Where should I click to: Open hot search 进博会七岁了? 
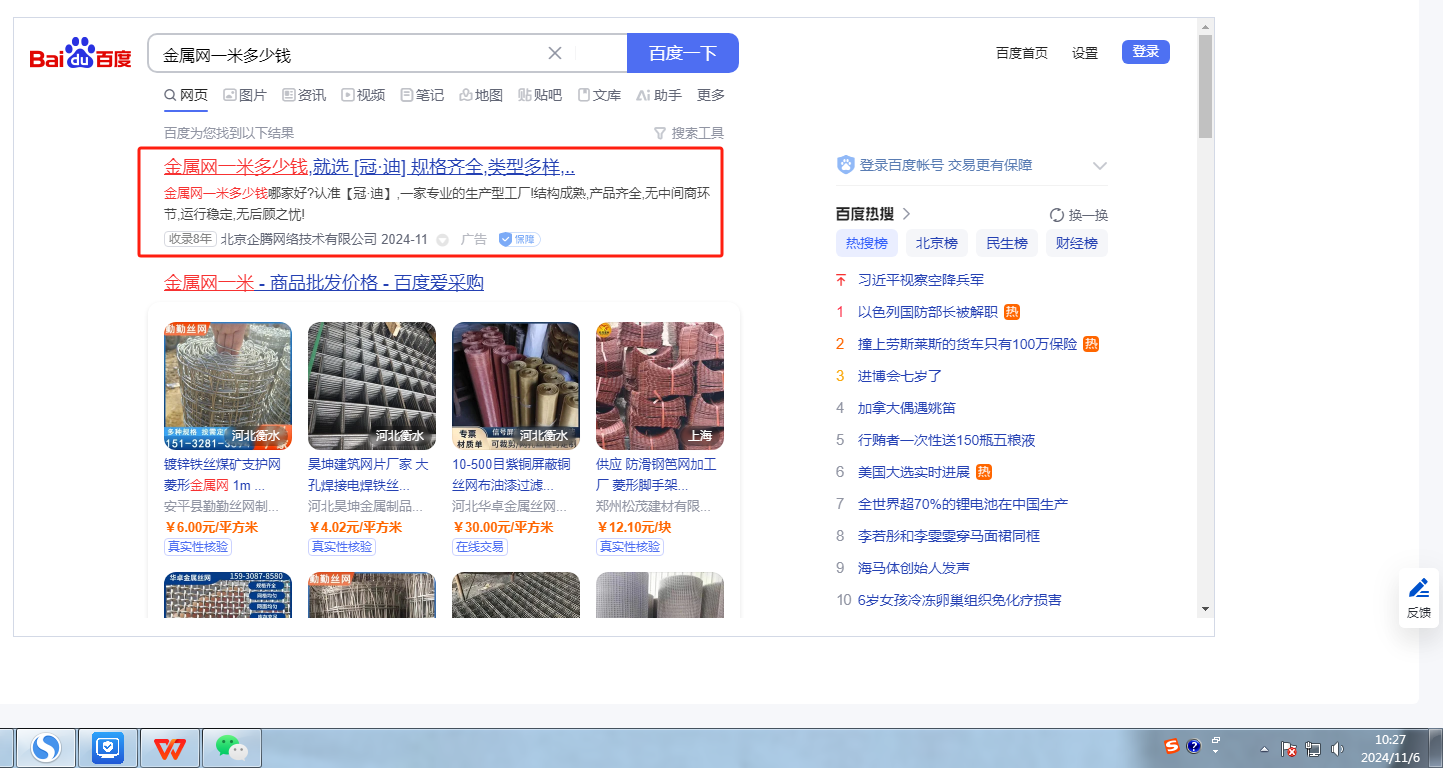[x=900, y=376]
